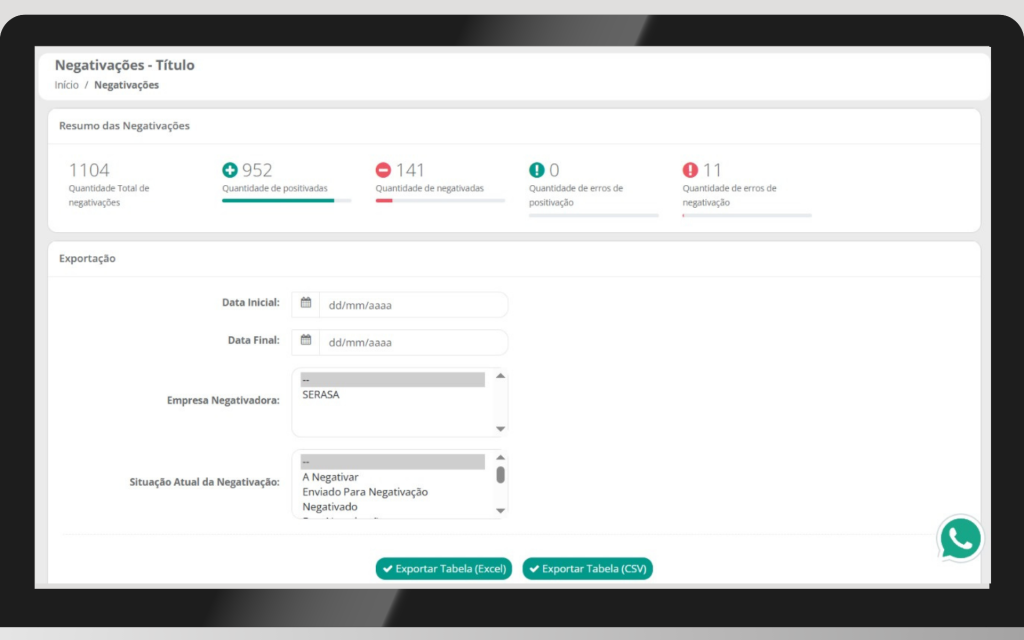Click the positivadas green progress bar

point(280,200)
